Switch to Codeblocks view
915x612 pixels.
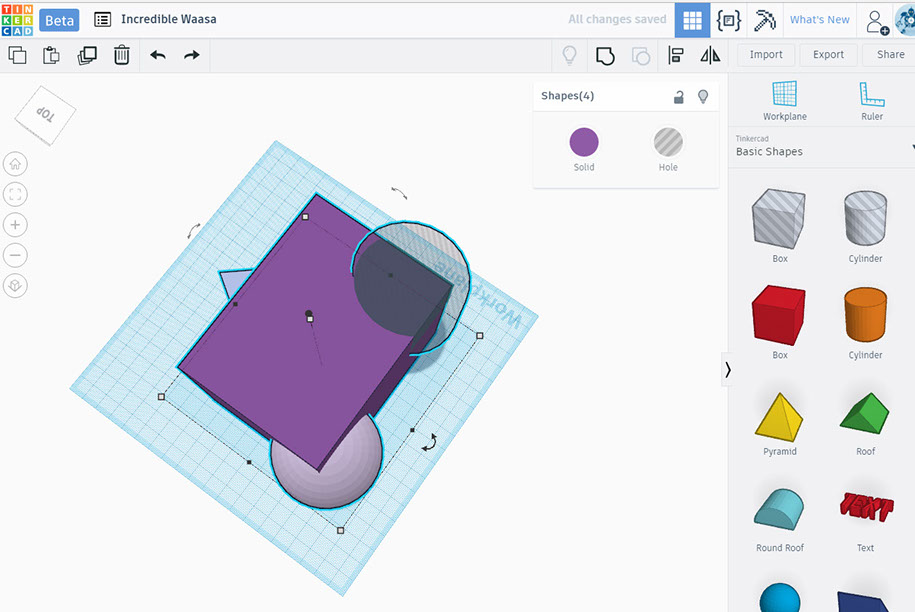coord(728,20)
